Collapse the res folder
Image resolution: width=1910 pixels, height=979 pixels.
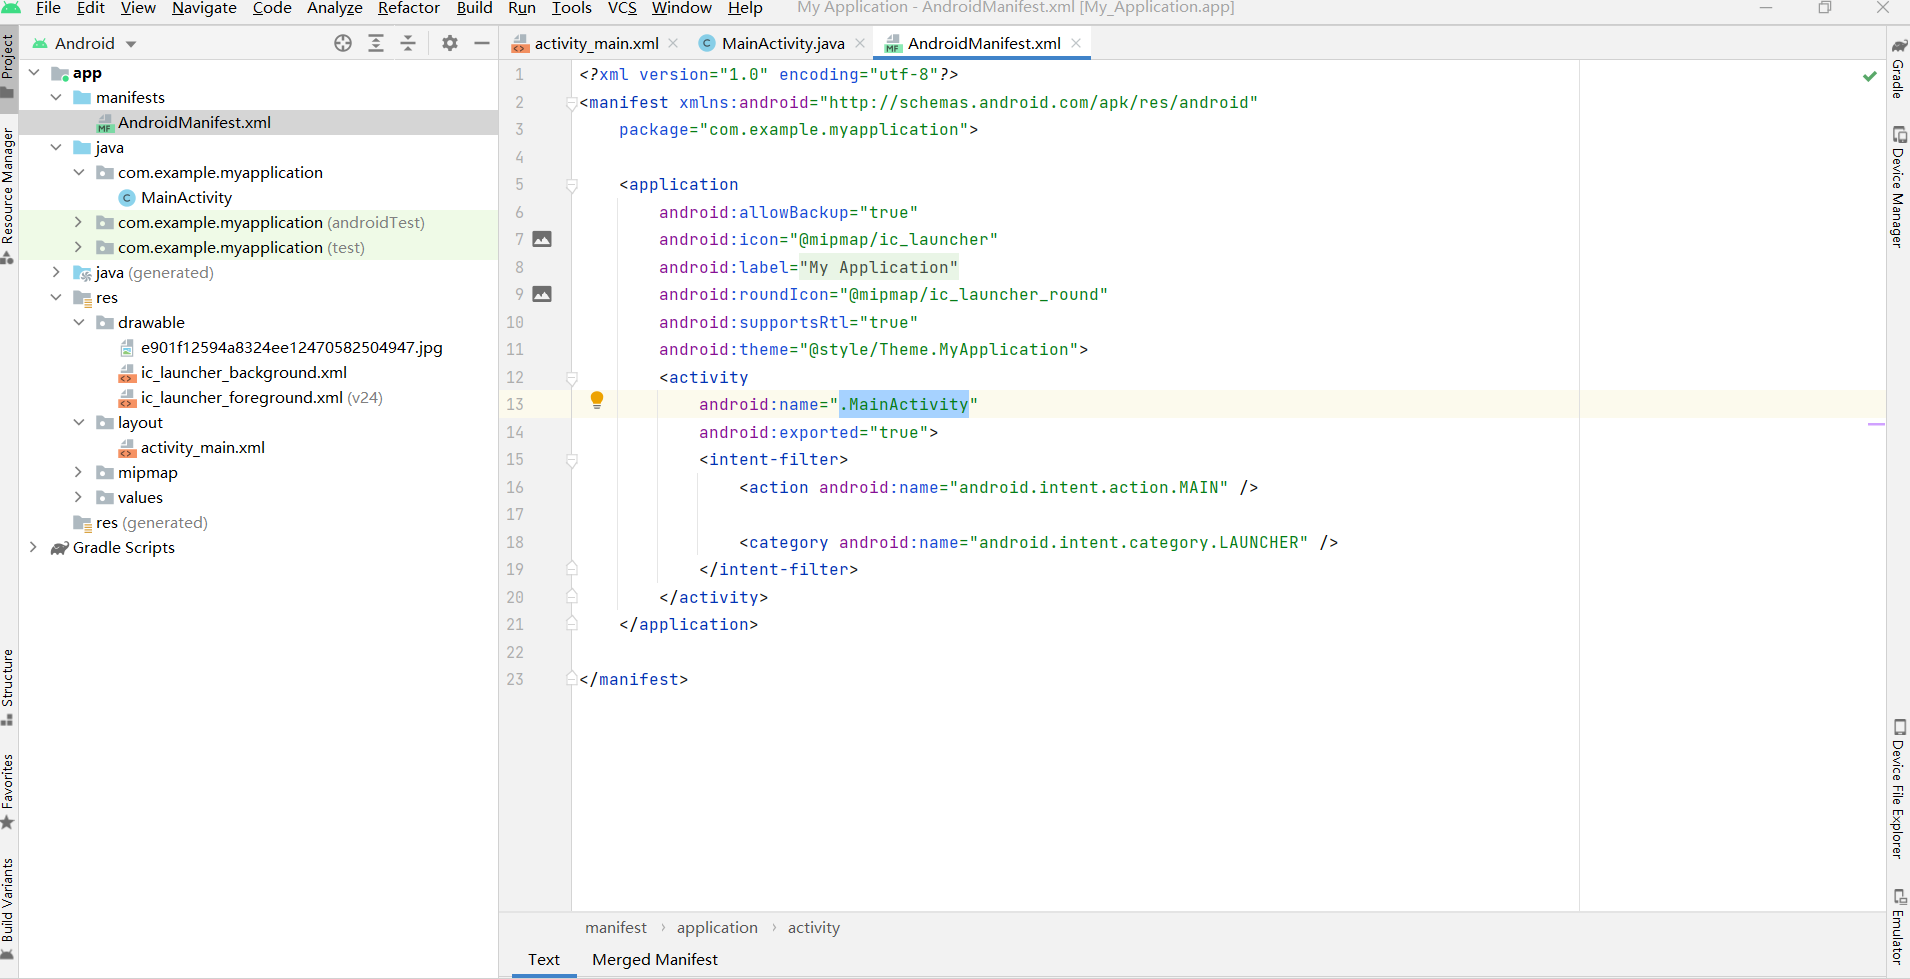56,298
